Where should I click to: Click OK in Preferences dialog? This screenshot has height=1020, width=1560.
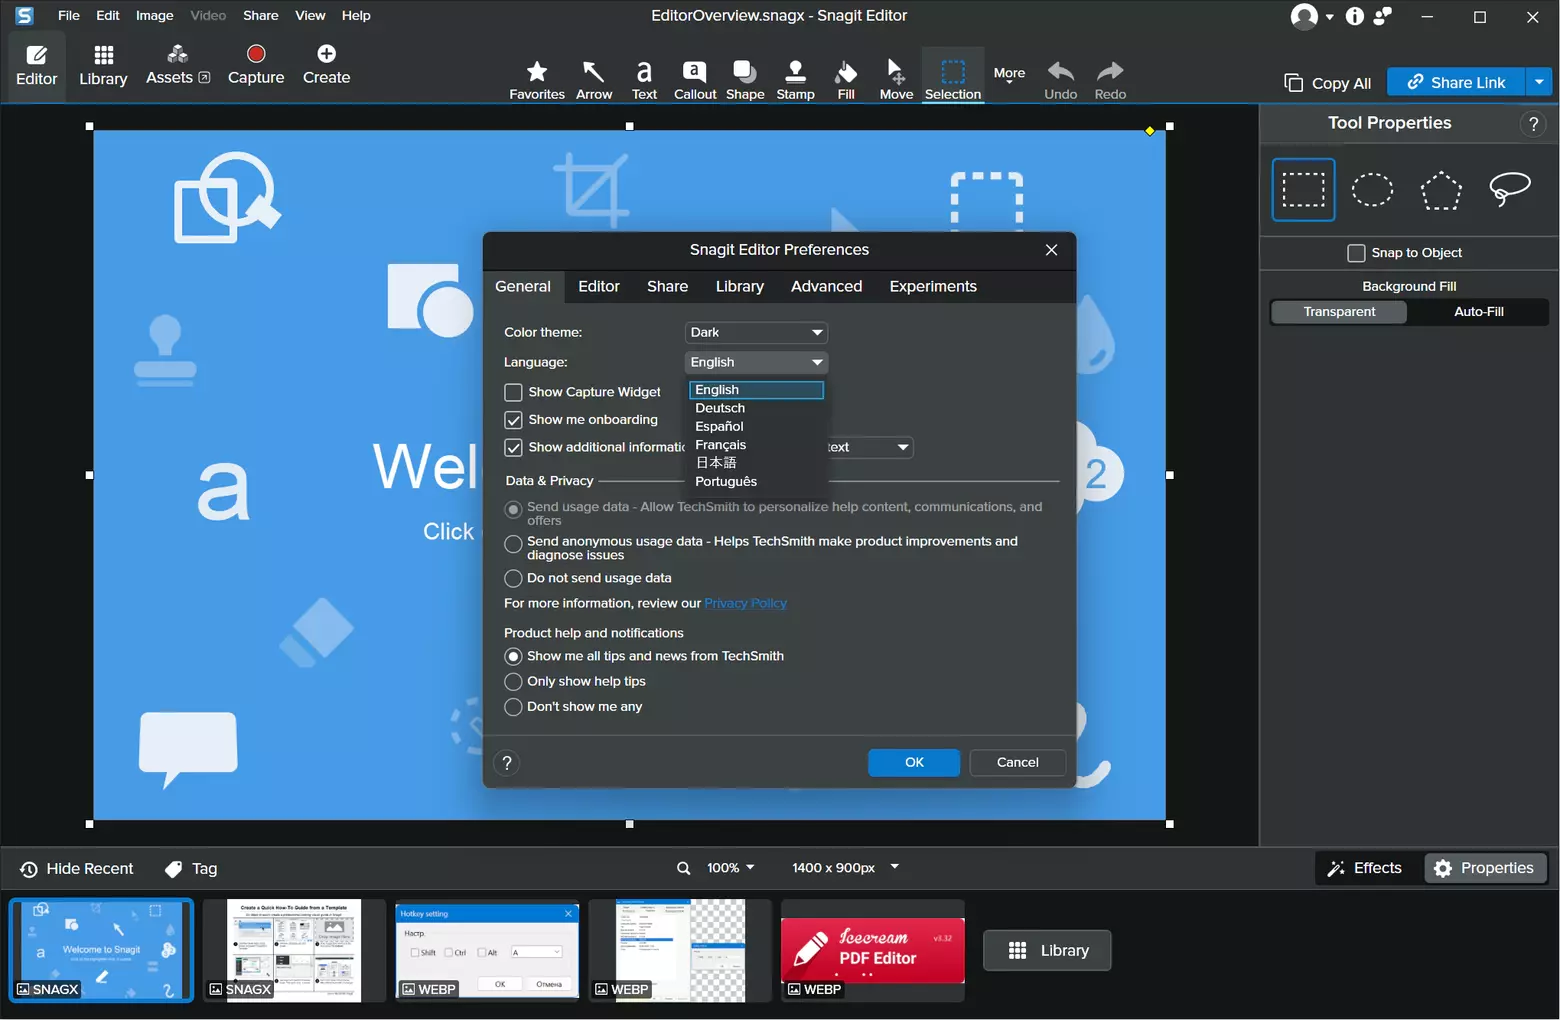pyautogui.click(x=914, y=763)
